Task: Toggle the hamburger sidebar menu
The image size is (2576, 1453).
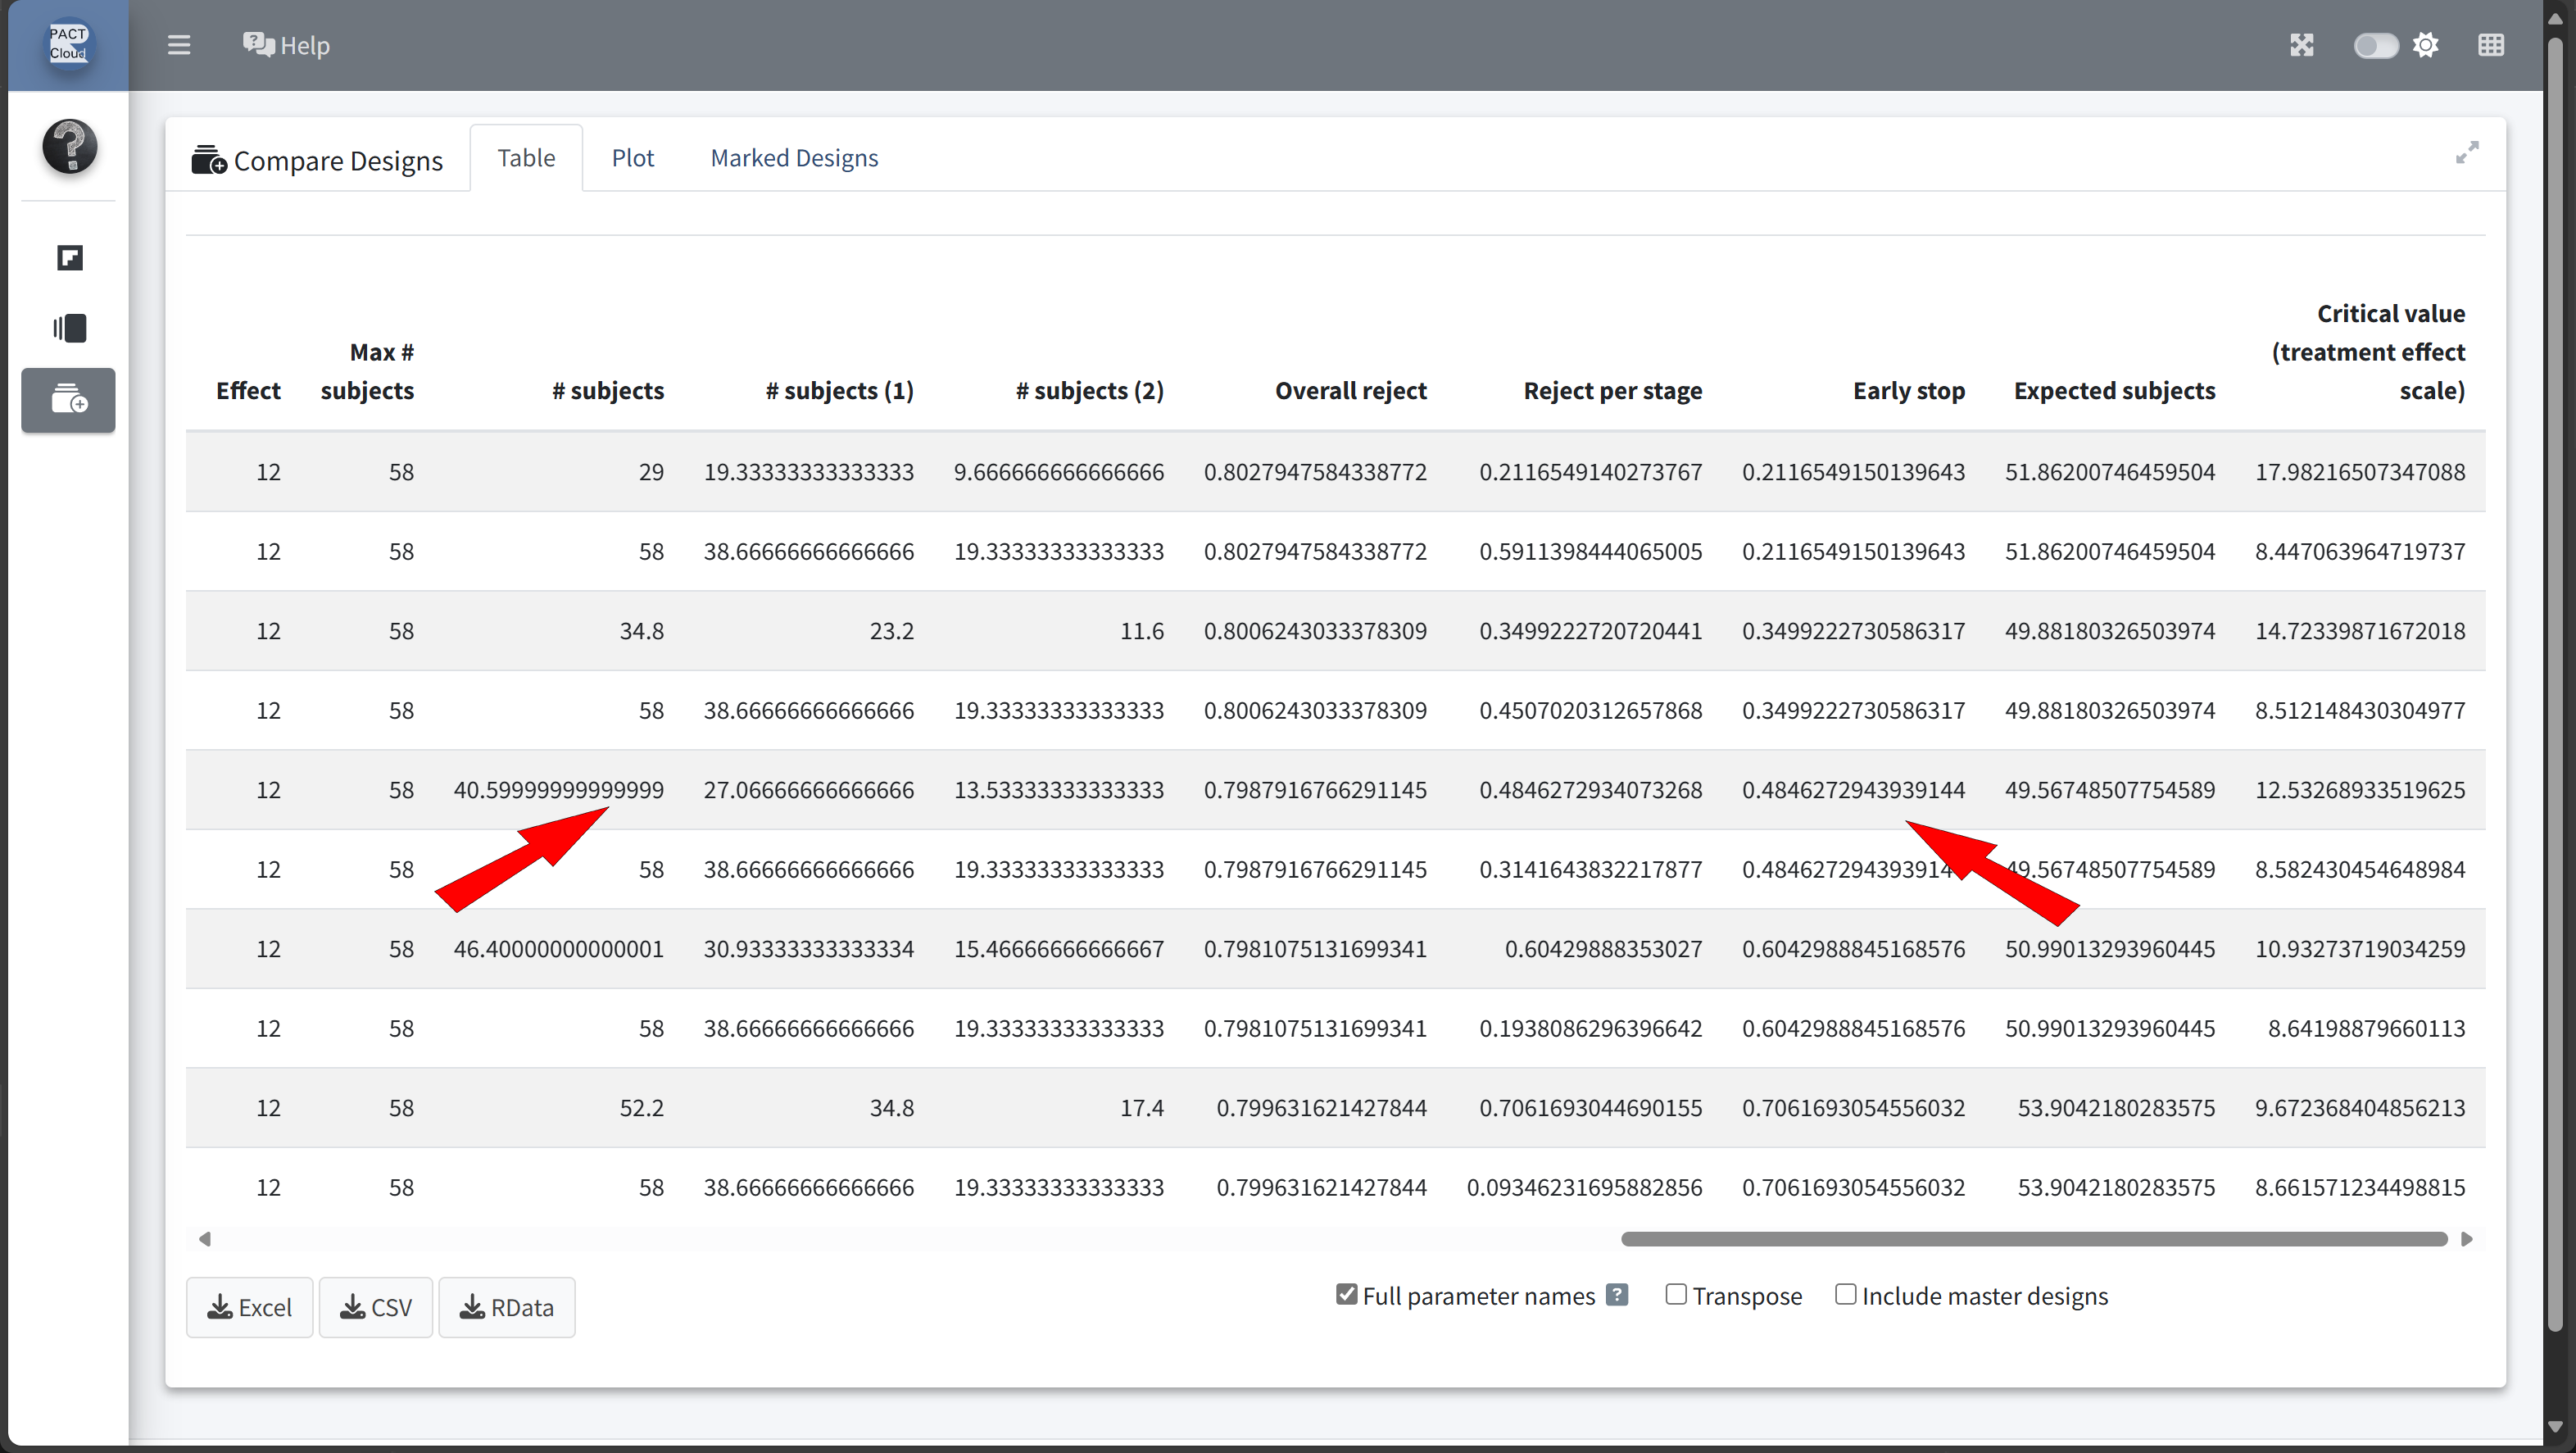Action: (179, 45)
